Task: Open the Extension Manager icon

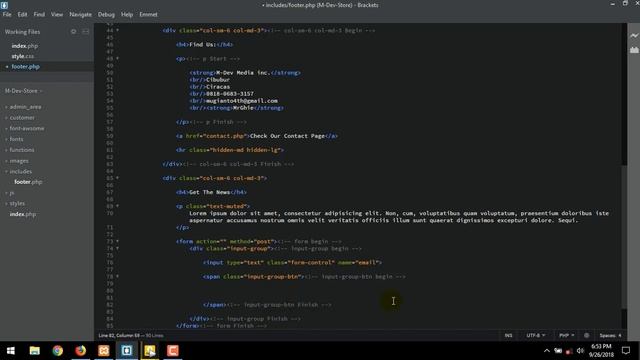Action: point(634,50)
